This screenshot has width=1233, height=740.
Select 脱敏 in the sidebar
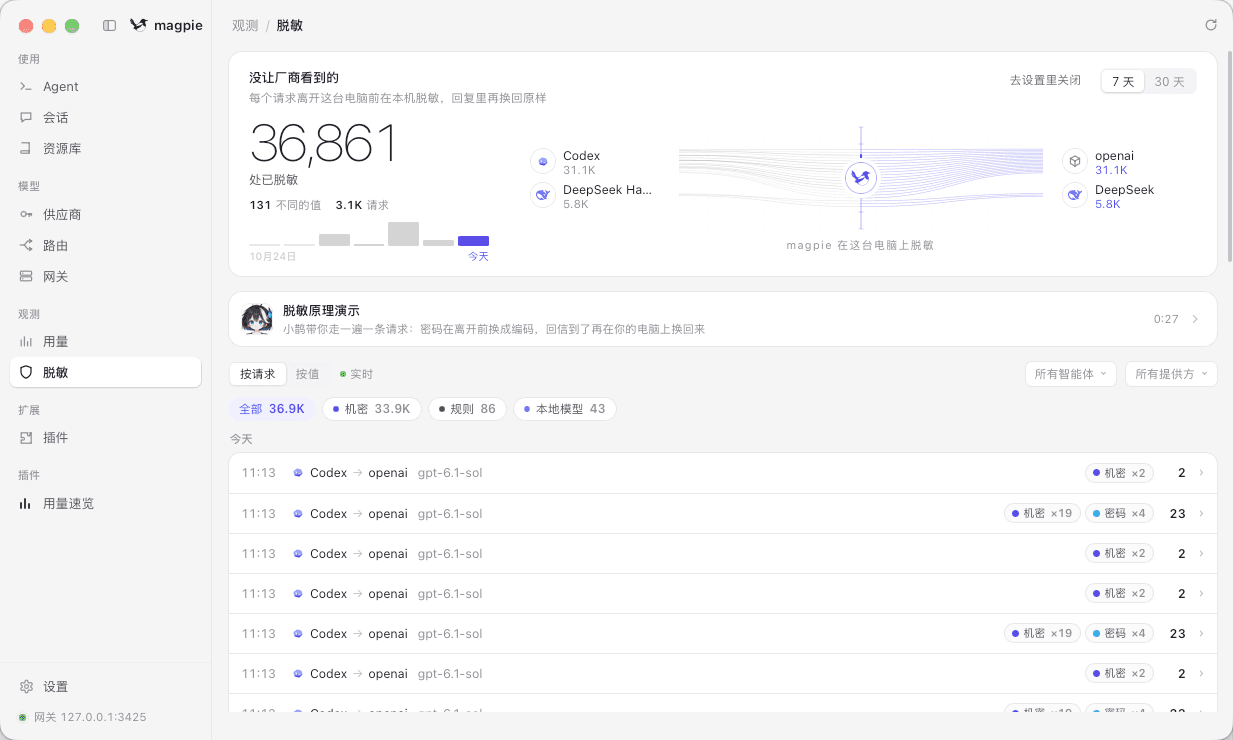click(105, 372)
